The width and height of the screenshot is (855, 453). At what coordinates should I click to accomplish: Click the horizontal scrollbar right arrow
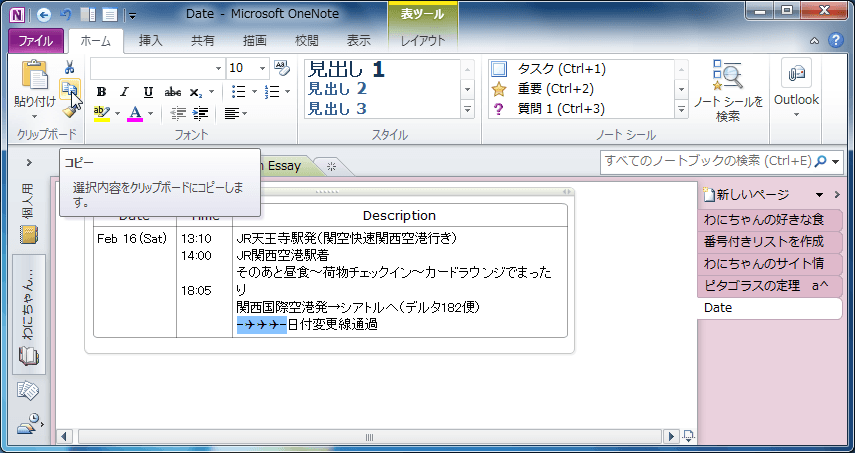click(x=671, y=437)
